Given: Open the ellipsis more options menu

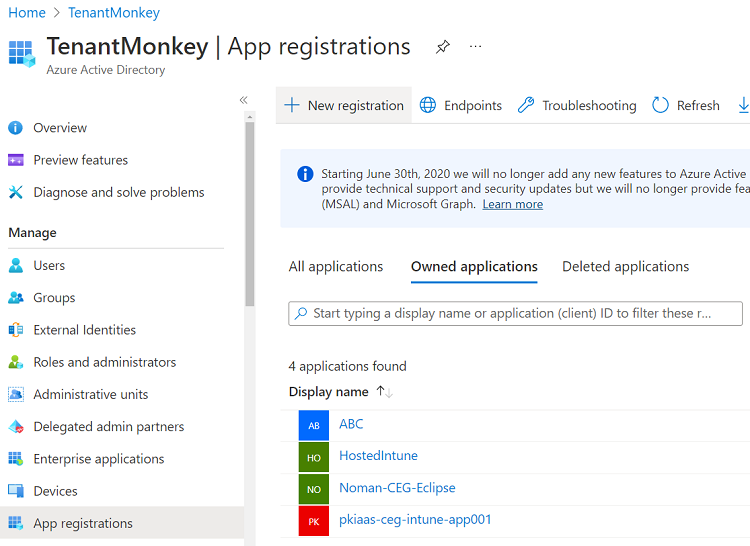Looking at the screenshot, I should pos(475,47).
